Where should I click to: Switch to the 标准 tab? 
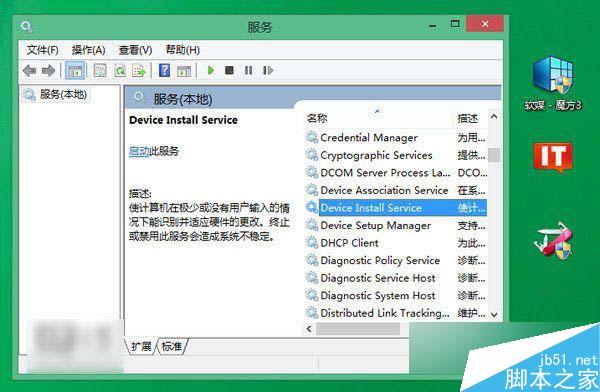coord(171,346)
